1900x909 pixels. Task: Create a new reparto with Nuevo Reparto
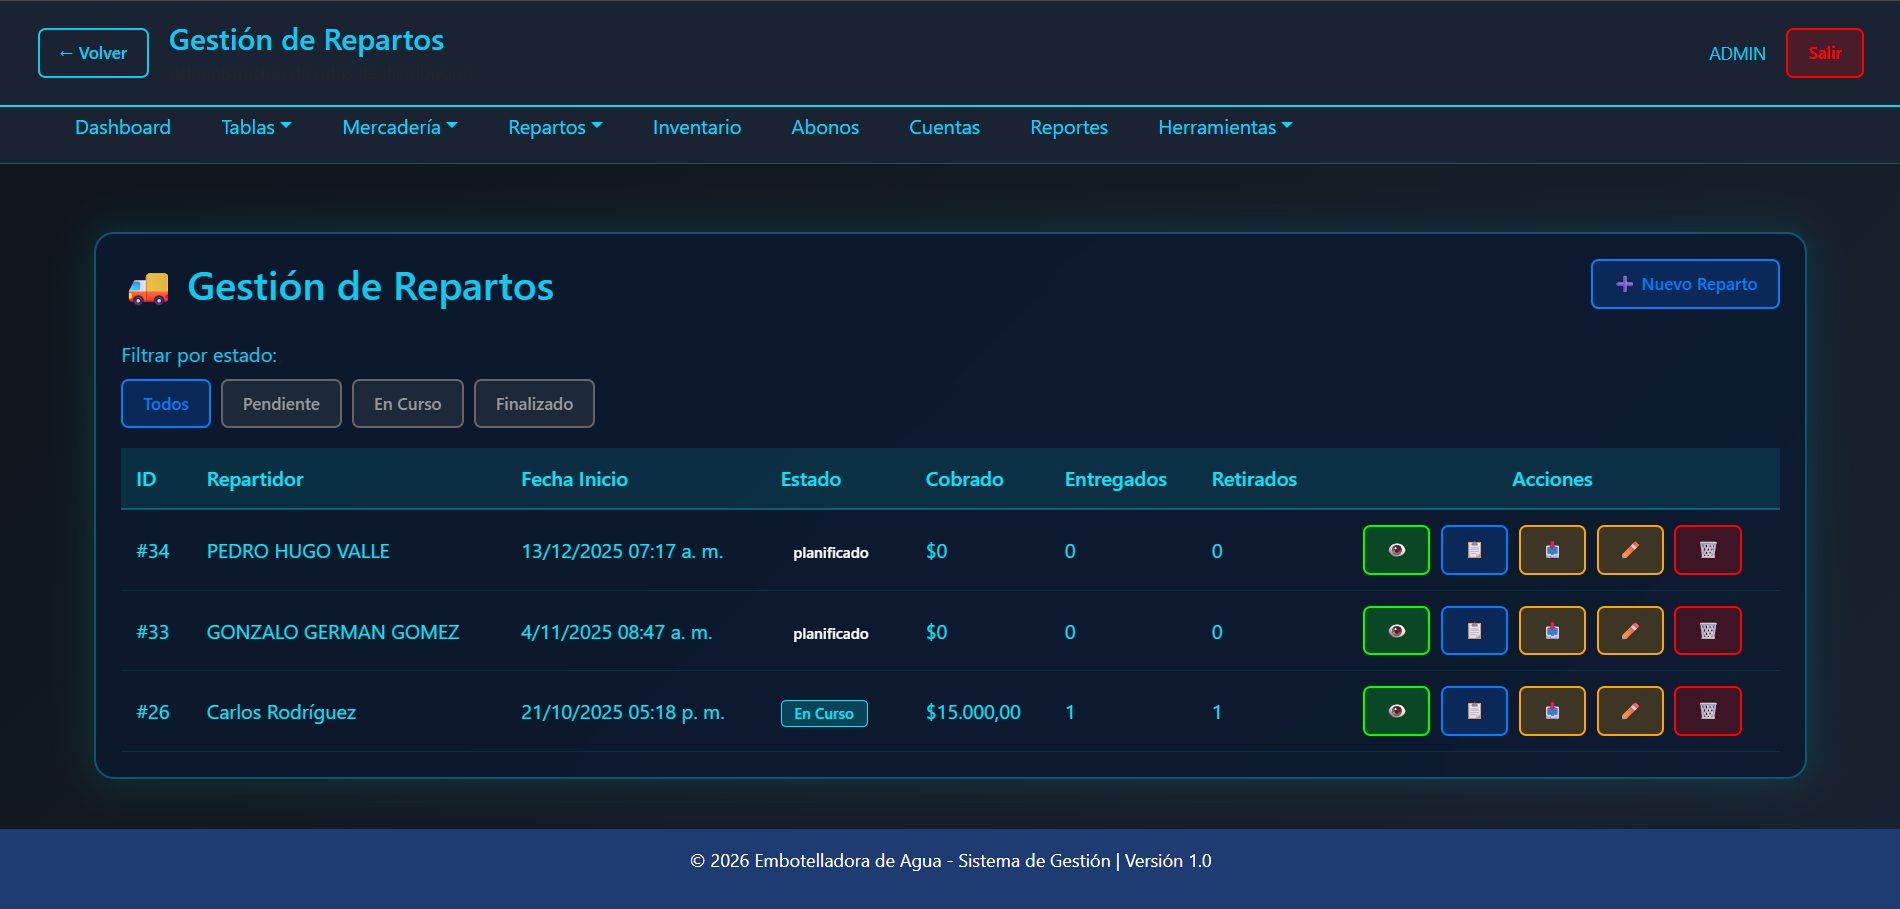pyautogui.click(x=1684, y=284)
